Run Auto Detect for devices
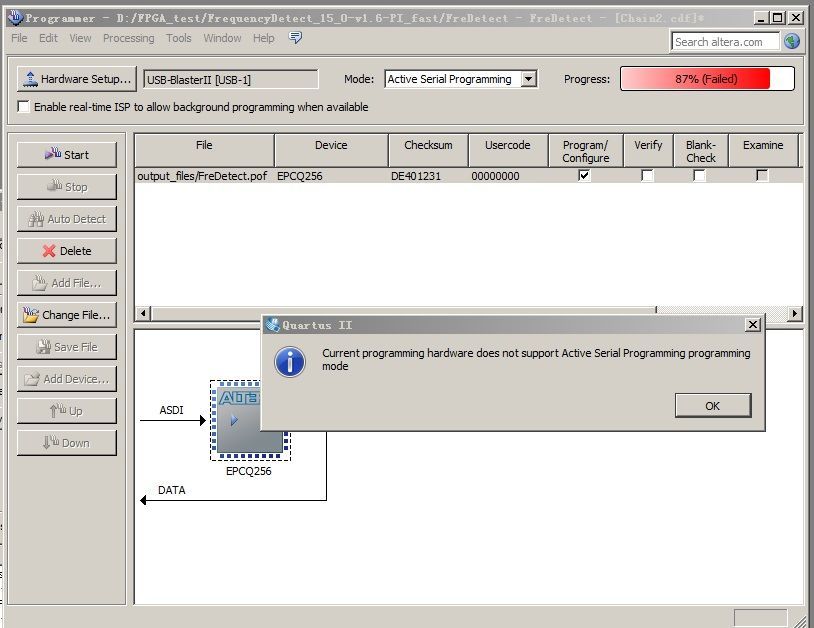 point(66,219)
